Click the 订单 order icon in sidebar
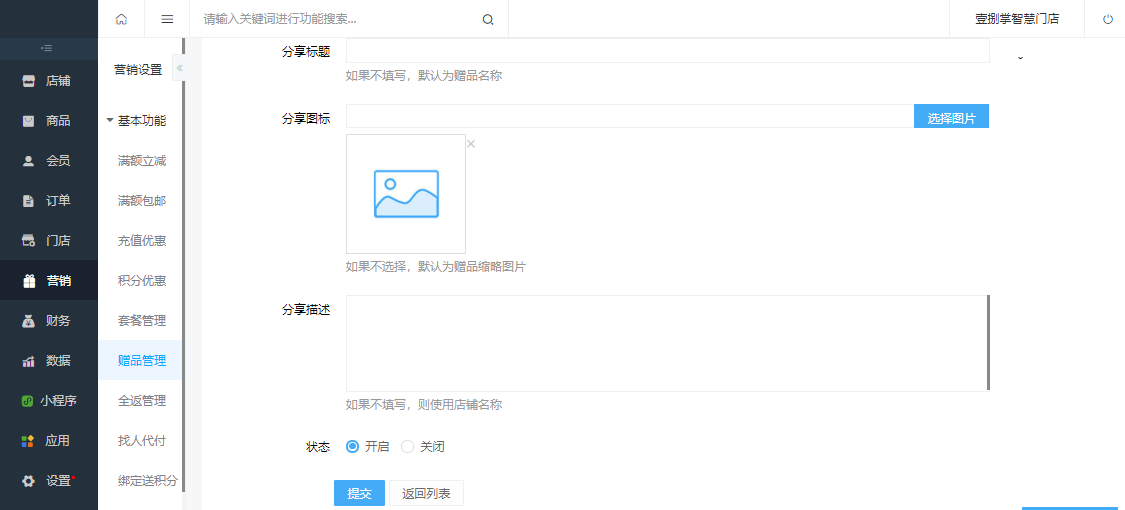1125x510 pixels. point(29,201)
